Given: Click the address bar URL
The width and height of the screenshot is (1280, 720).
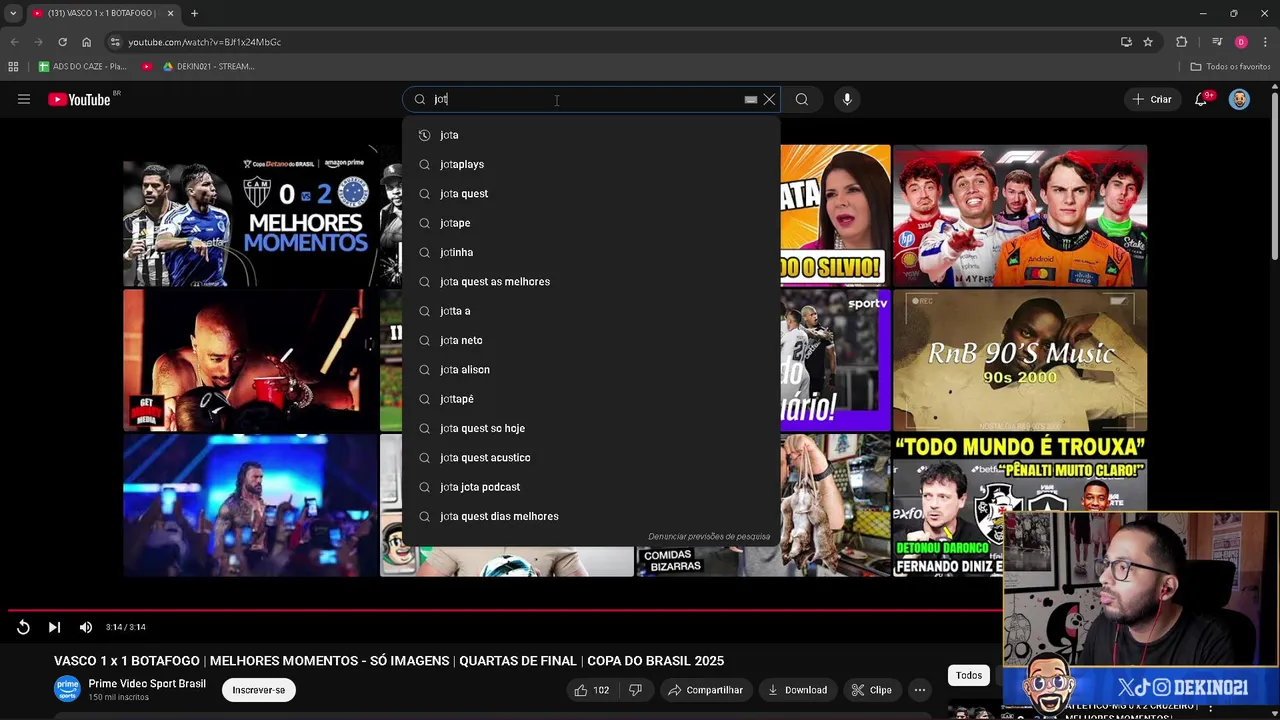Looking at the screenshot, I should 204,42.
